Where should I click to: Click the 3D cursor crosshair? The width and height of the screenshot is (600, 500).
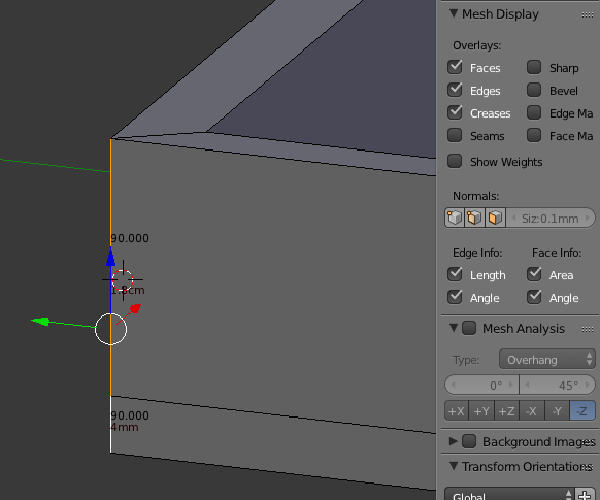123,280
